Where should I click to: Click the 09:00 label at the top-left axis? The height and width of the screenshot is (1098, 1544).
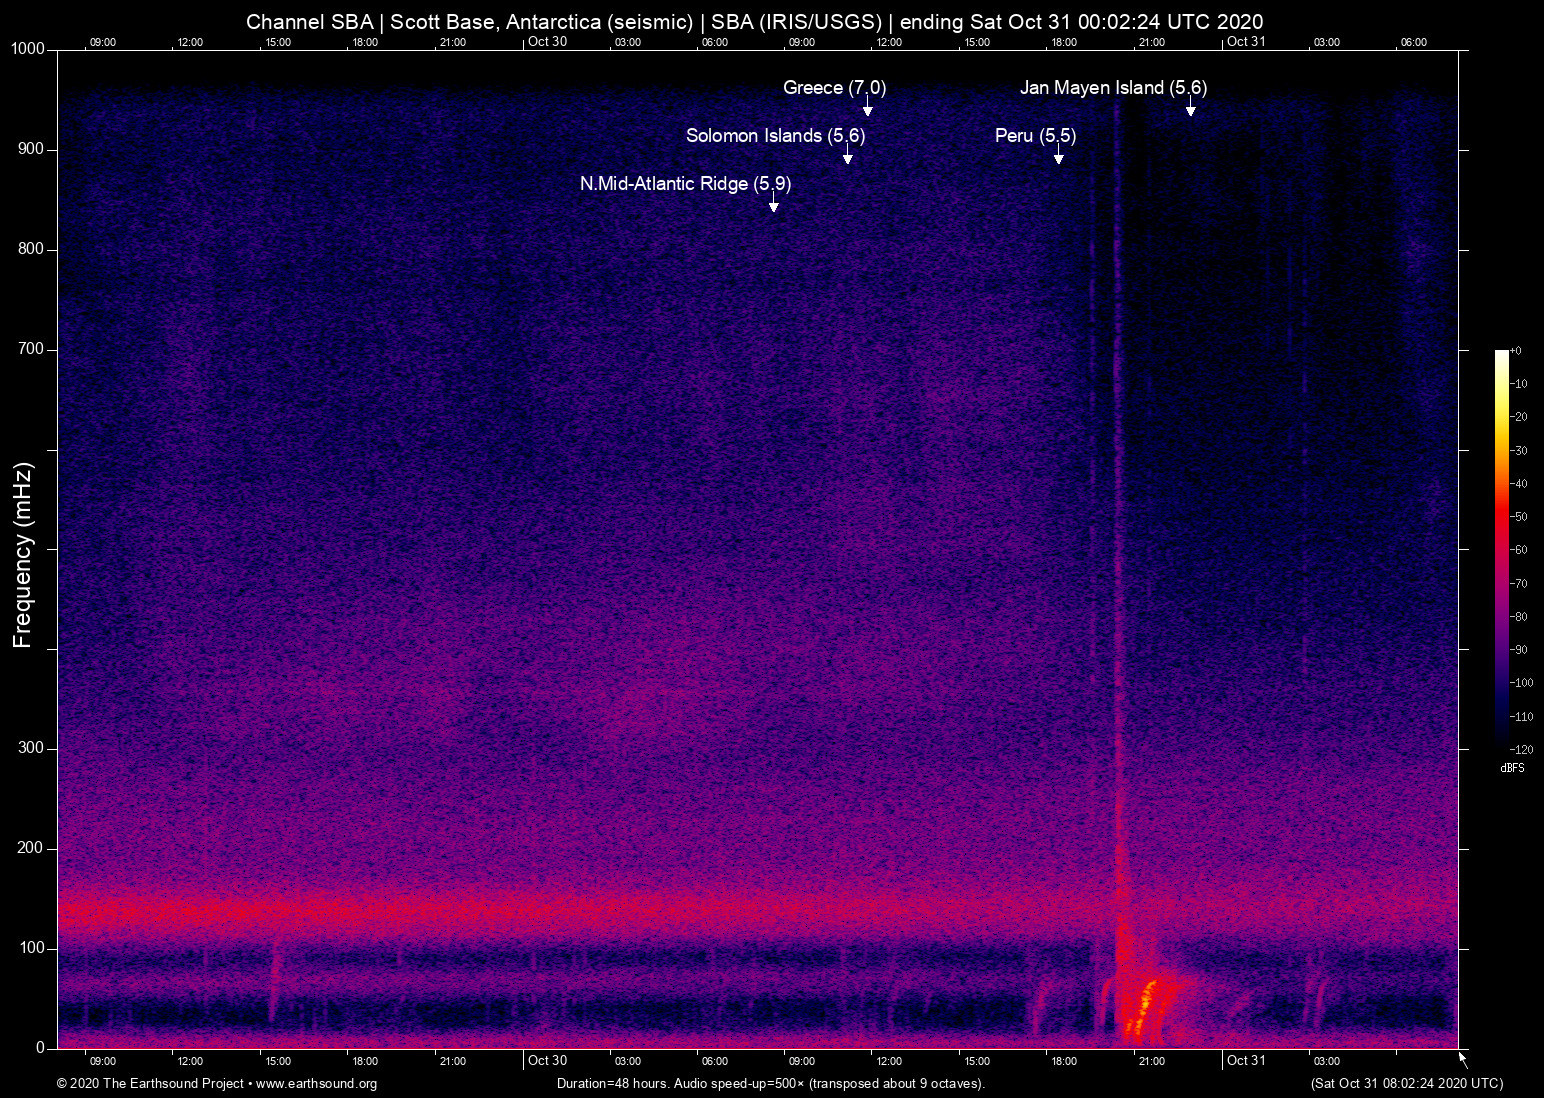103,43
